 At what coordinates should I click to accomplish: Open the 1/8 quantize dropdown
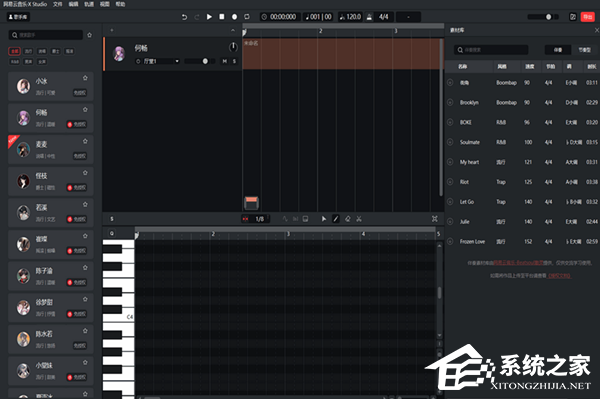261,219
